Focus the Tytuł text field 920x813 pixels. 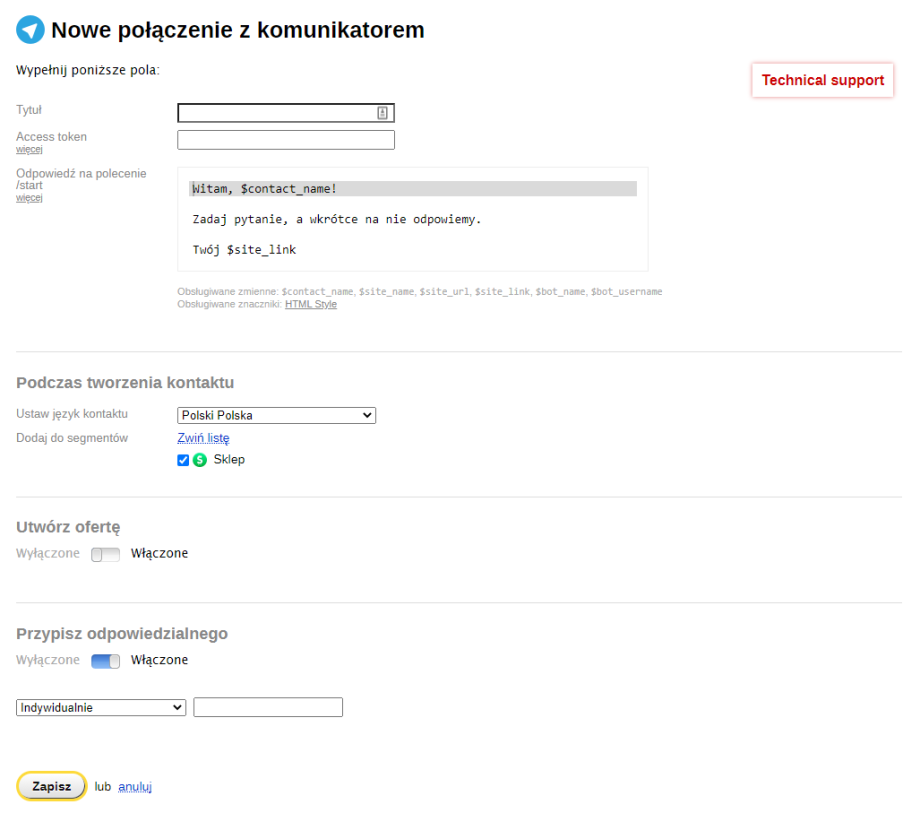click(275, 113)
